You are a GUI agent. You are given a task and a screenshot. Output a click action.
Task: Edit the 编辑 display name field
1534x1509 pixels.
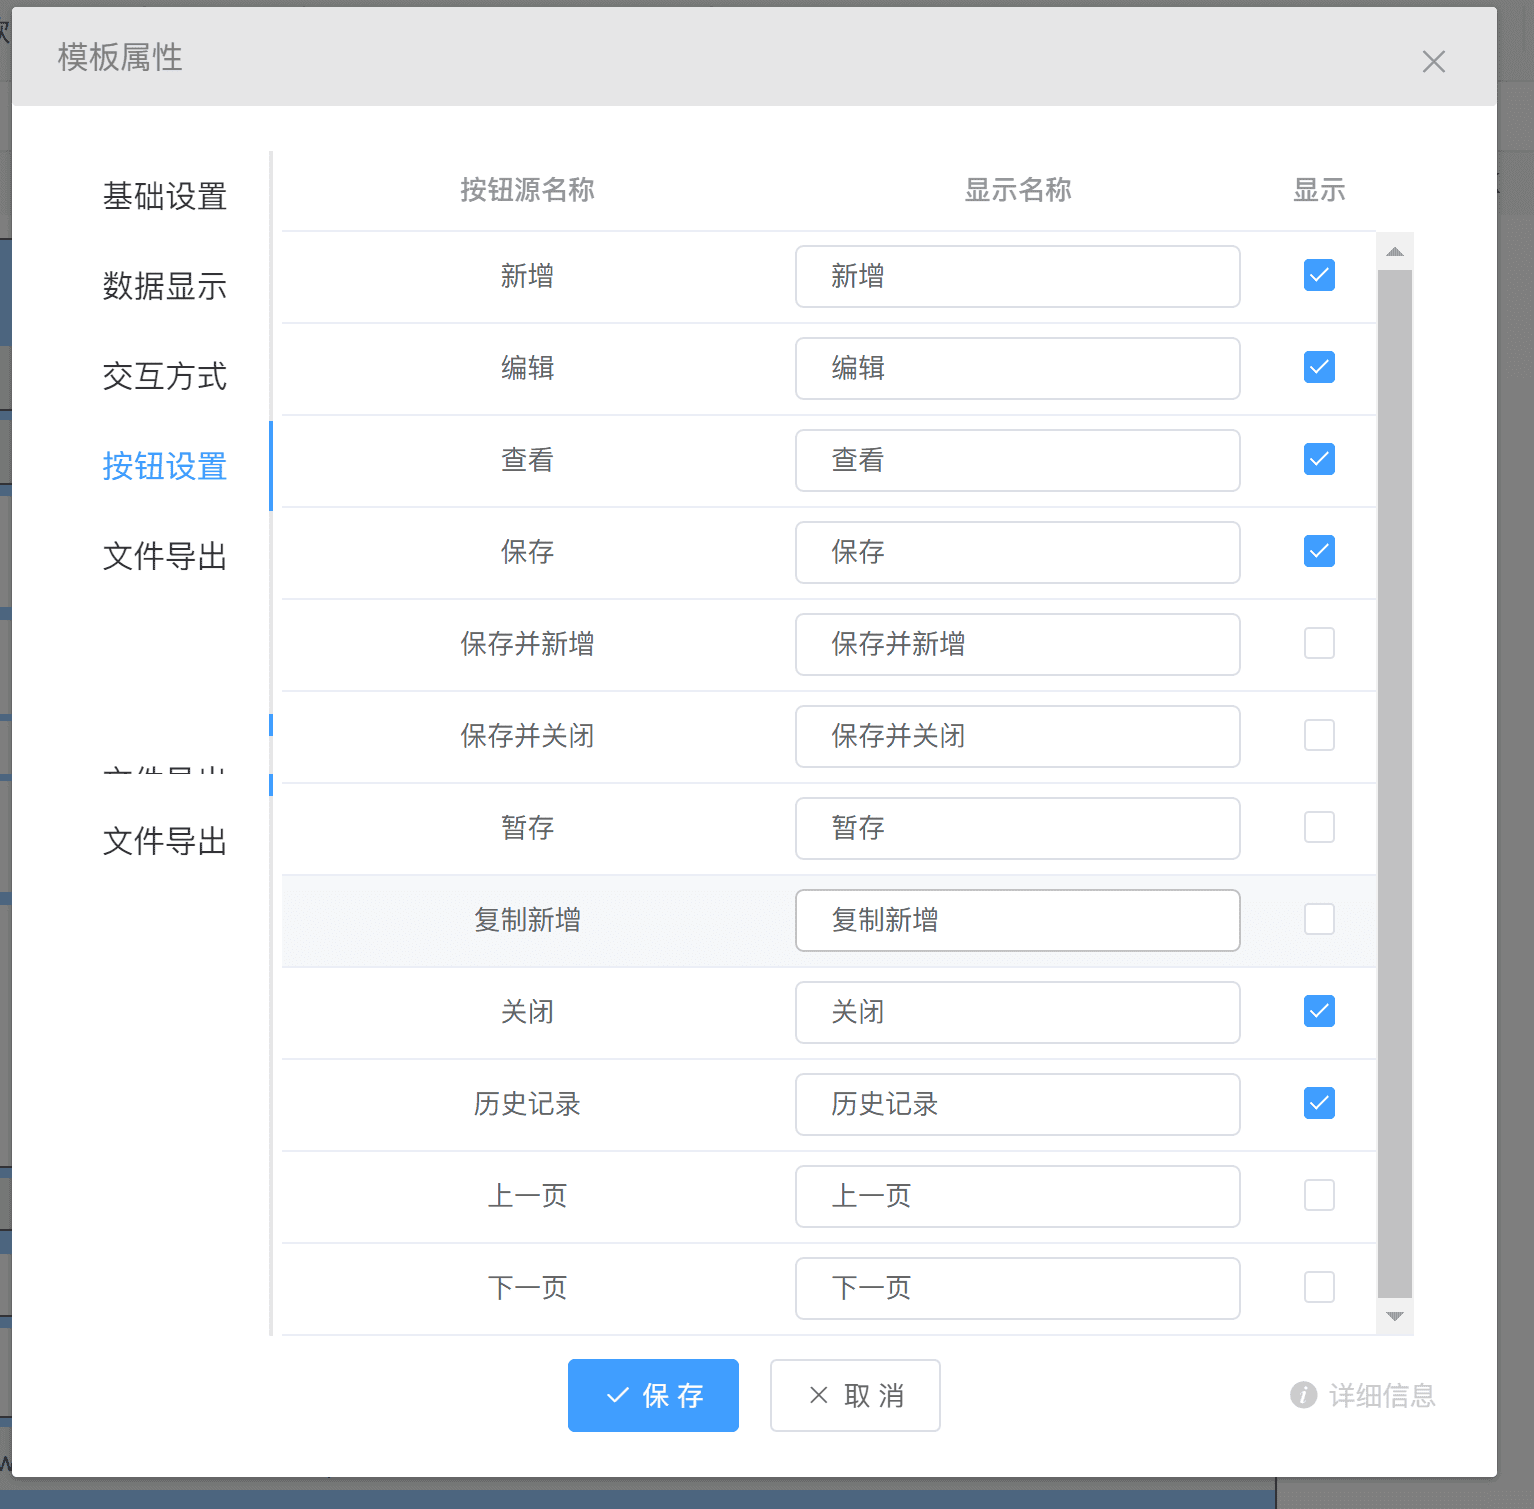(1017, 368)
